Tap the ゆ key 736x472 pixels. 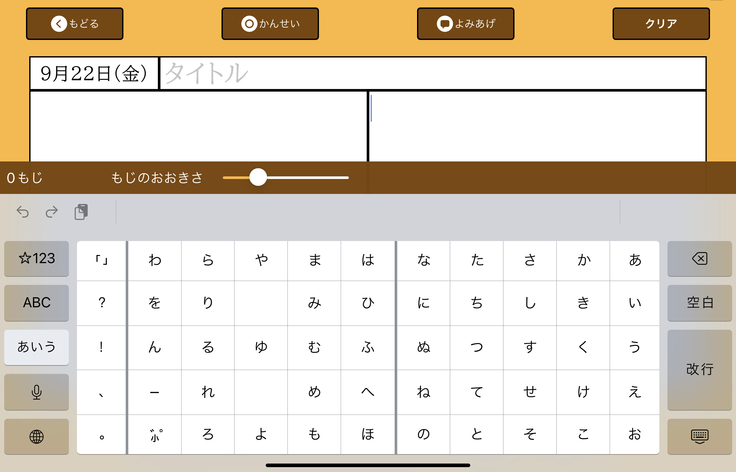[x=261, y=347]
